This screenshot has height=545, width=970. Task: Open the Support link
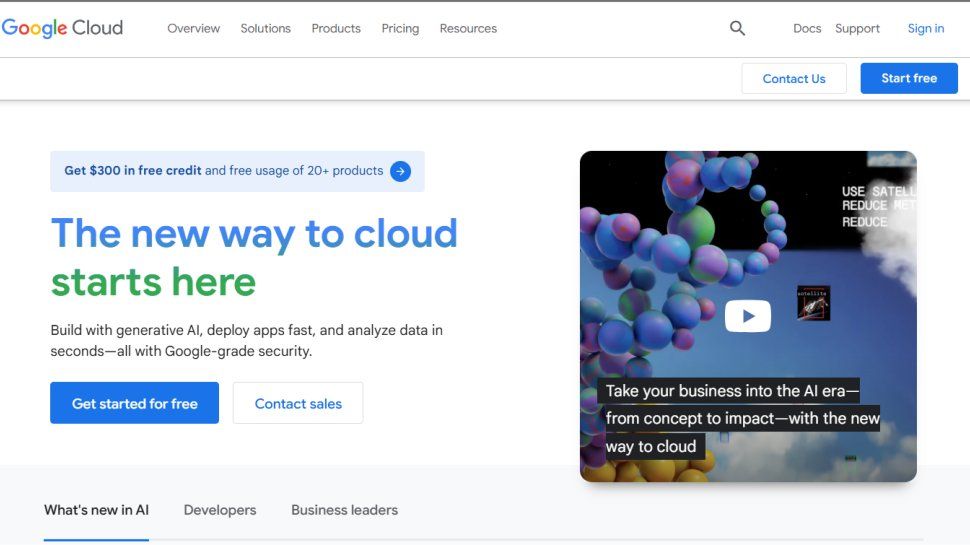pos(857,28)
